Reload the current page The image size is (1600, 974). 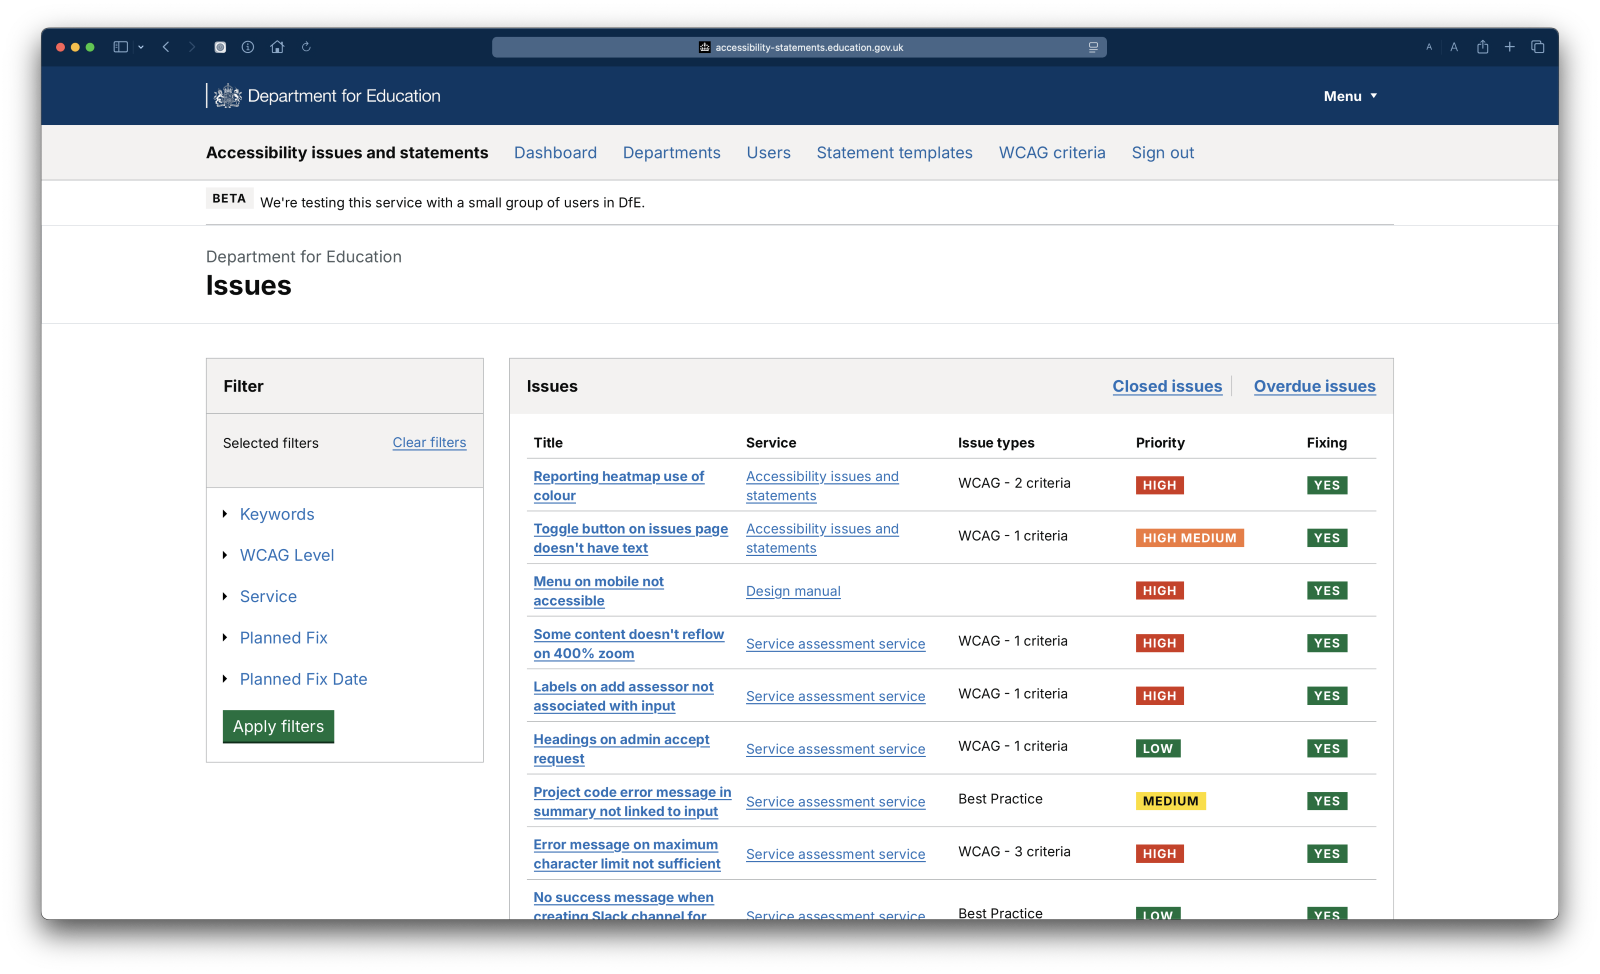click(x=306, y=46)
